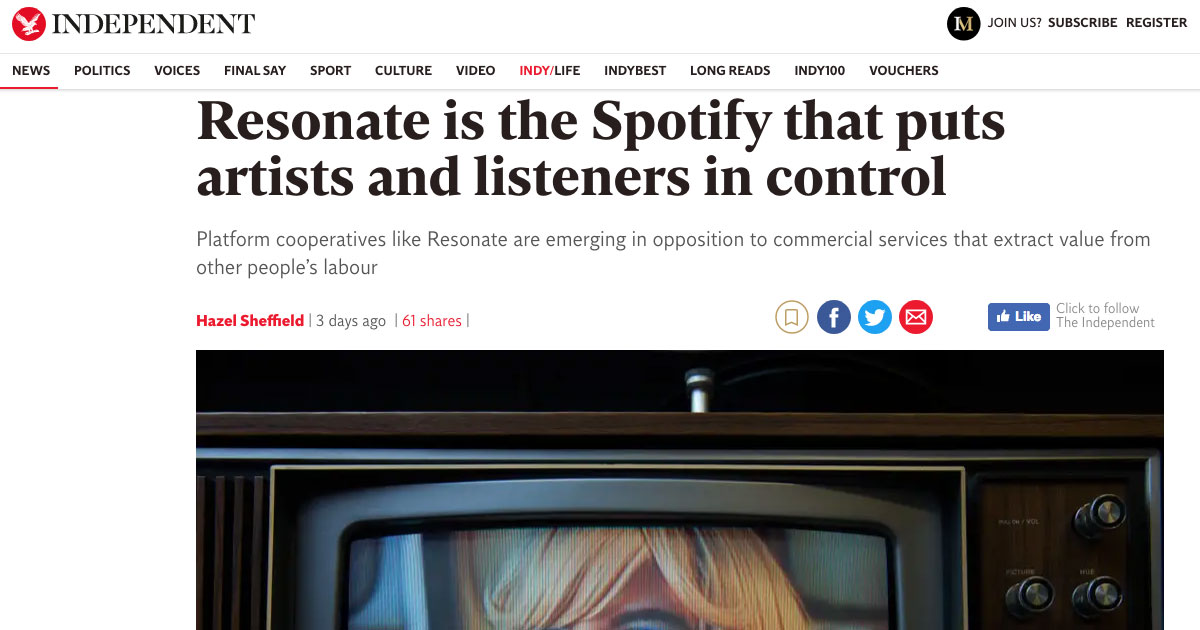Open the vintage television article image
1200x630 pixels.
(680, 490)
